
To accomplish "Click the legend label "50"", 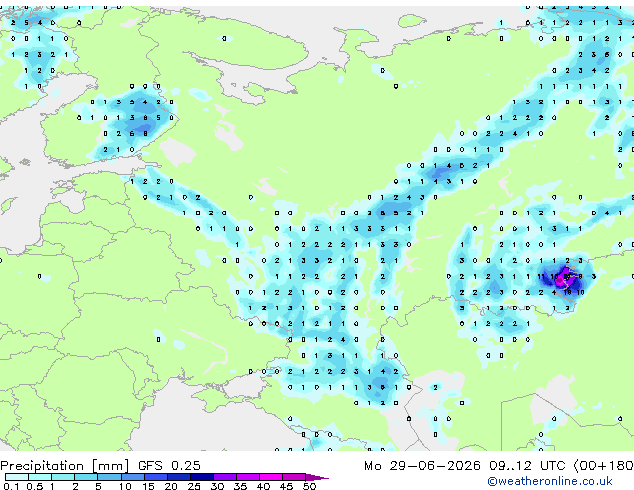I will click(309, 486).
